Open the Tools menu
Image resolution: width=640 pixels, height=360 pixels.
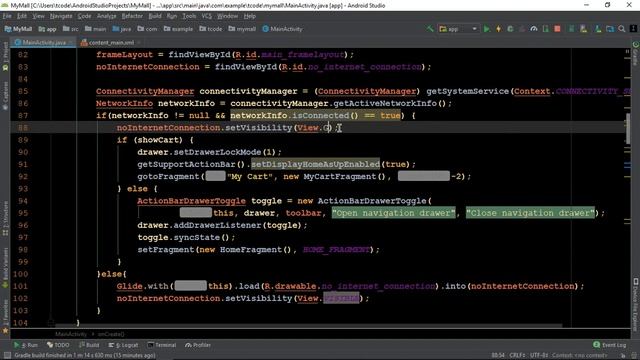tap(189, 16)
